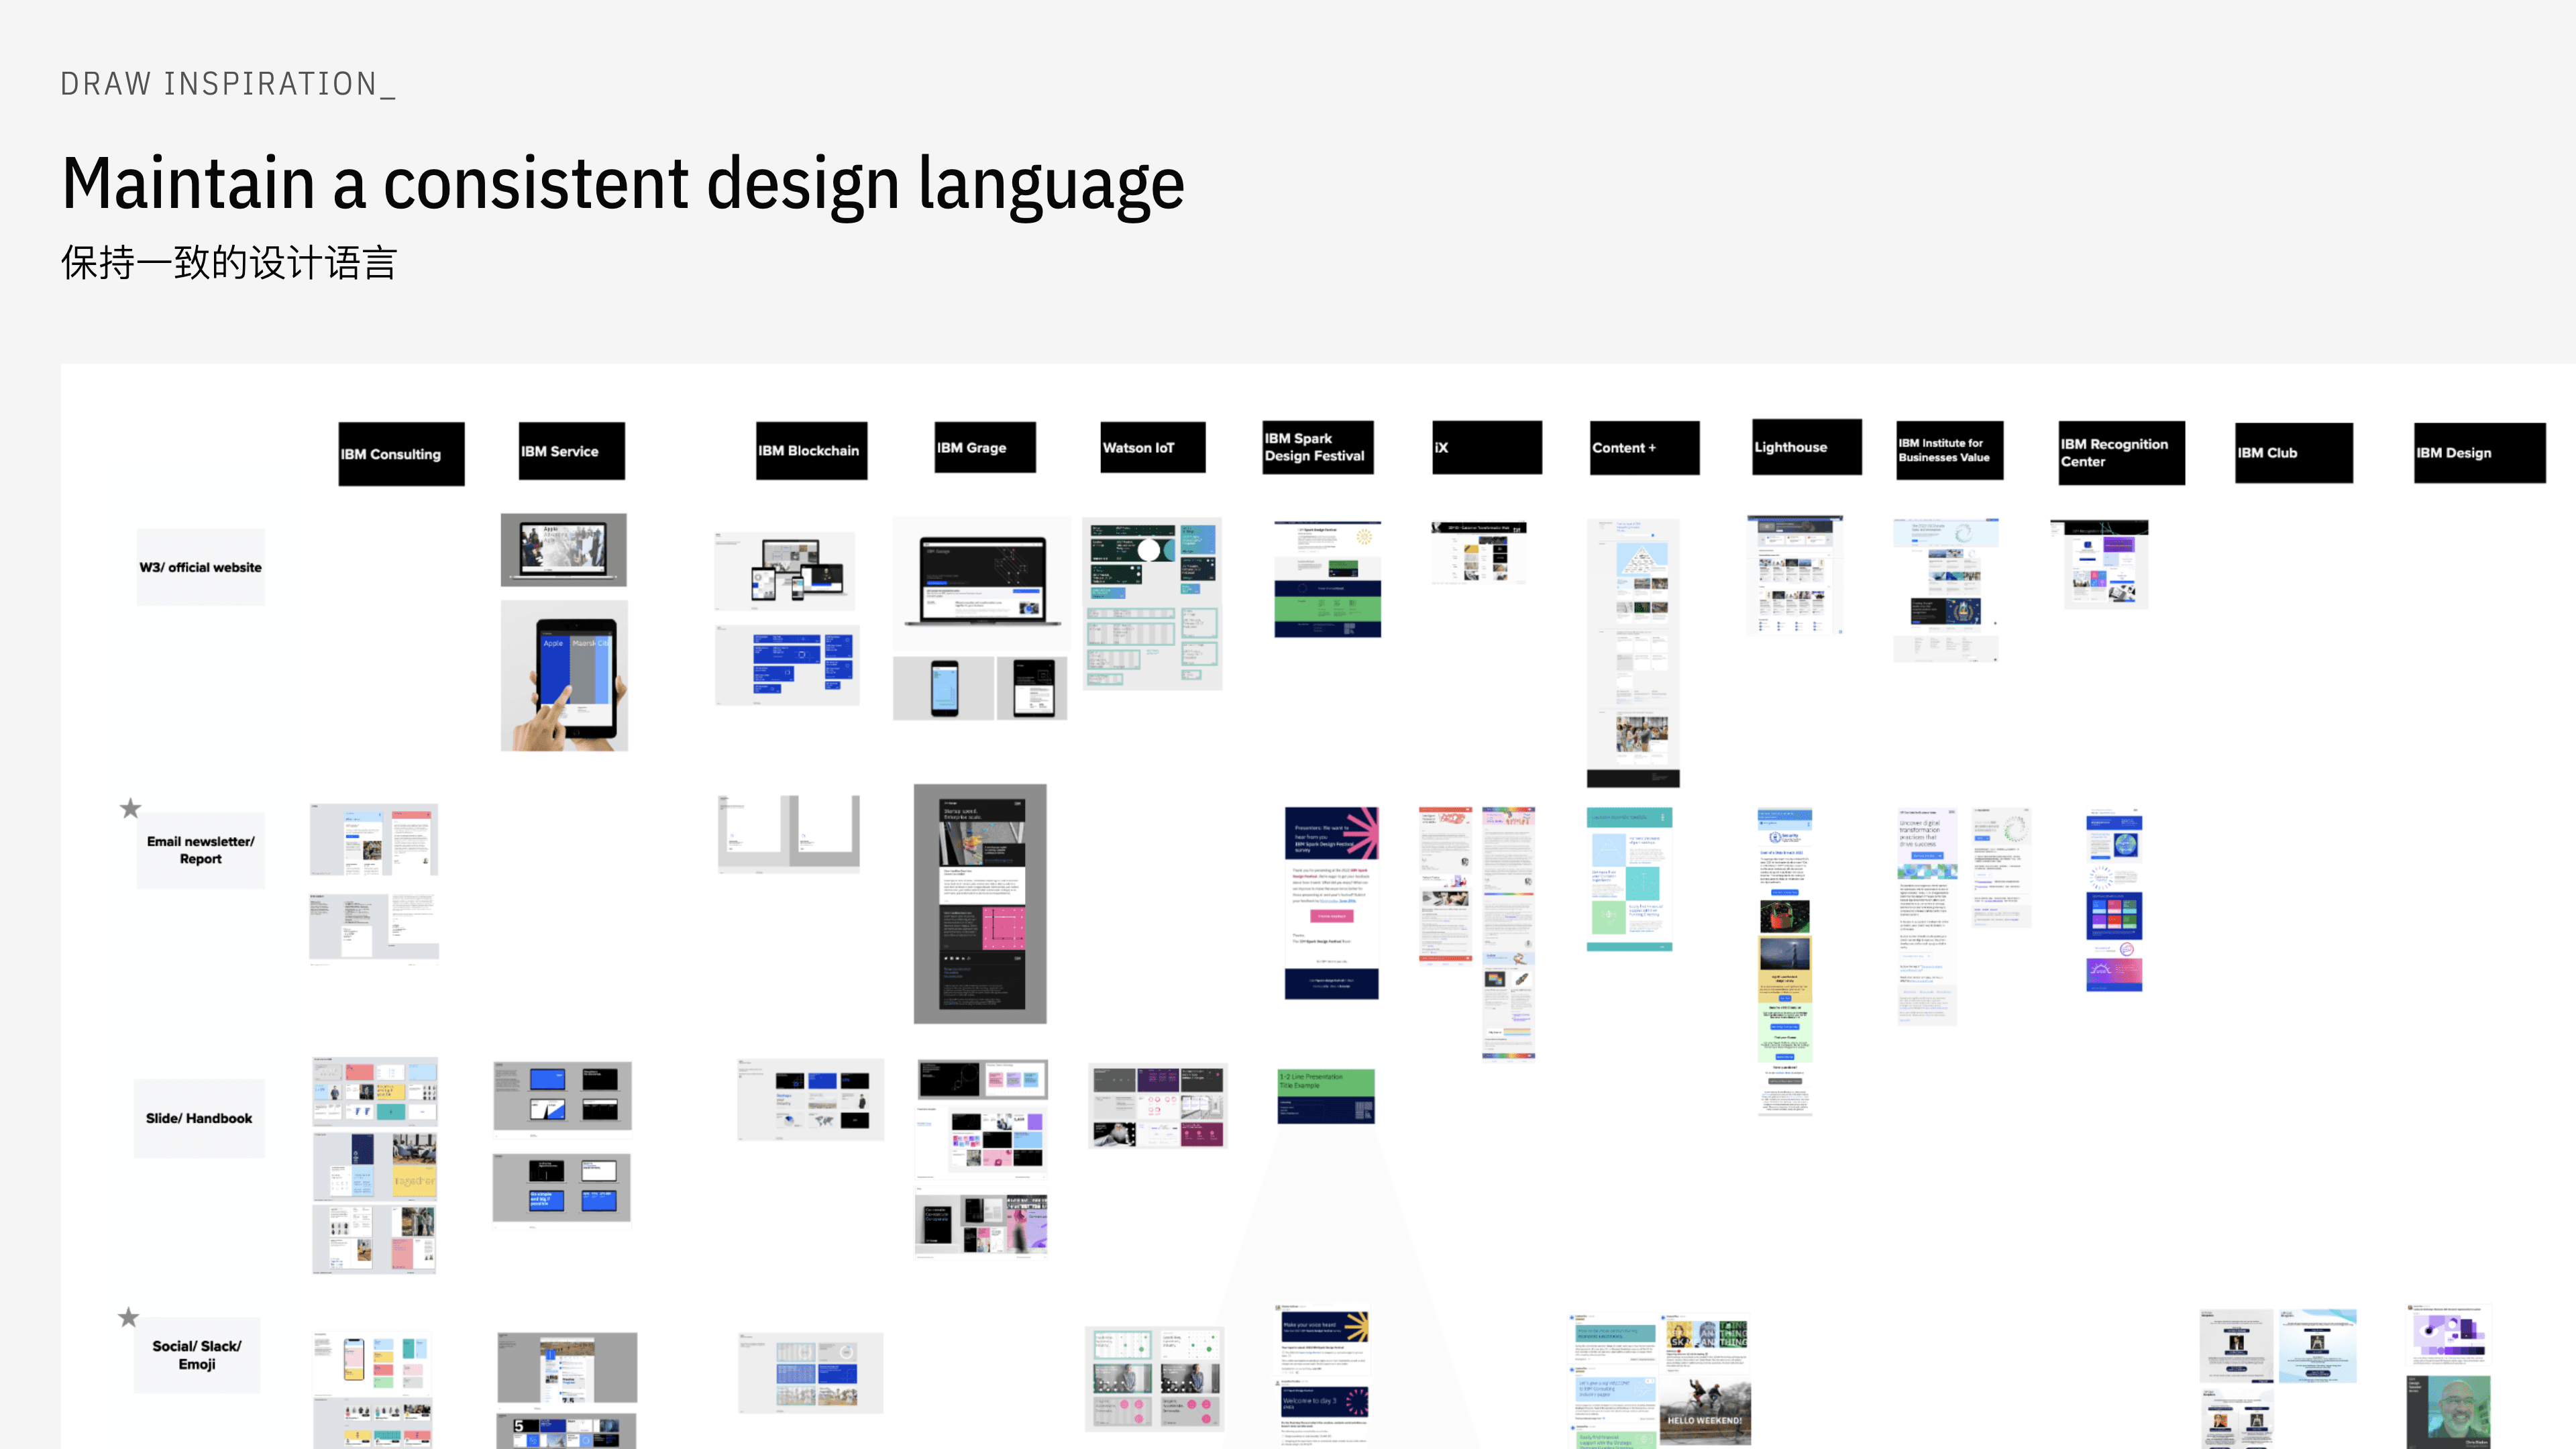Image resolution: width=2576 pixels, height=1449 pixels.
Task: Open the Content + long website page thumbnail
Action: tap(1633, 653)
